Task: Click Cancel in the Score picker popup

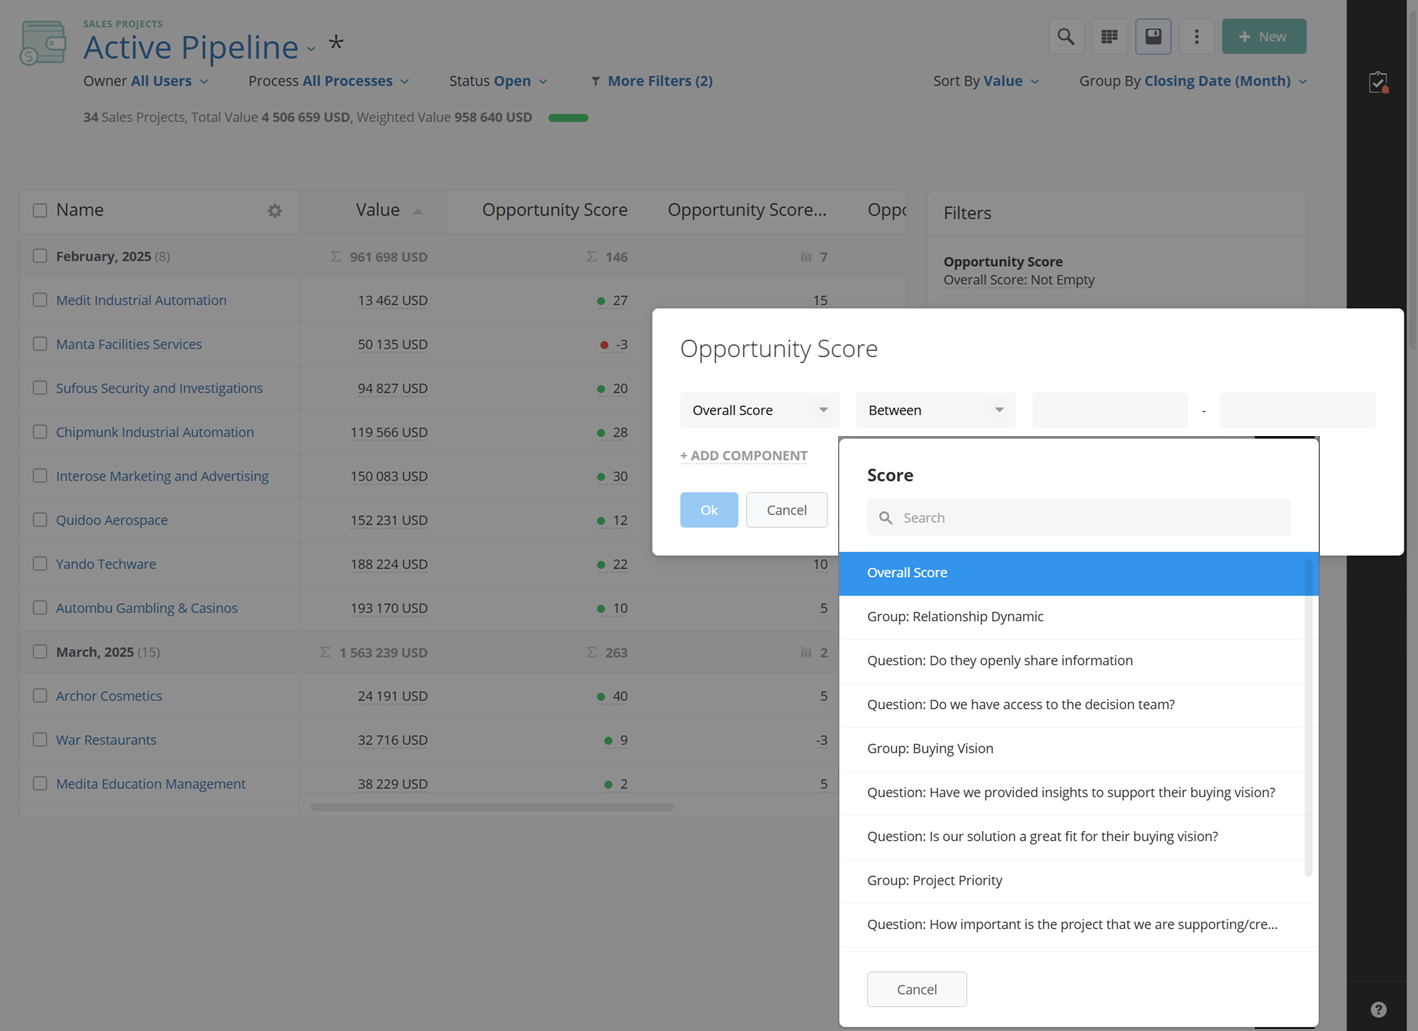Action: (917, 989)
